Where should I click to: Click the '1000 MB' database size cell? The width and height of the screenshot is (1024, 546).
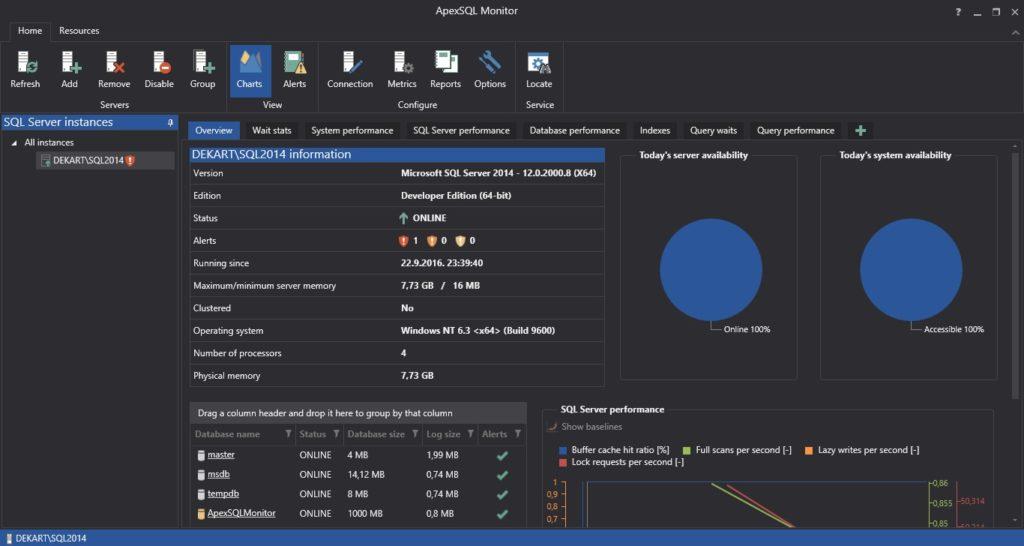pyautogui.click(x=365, y=514)
